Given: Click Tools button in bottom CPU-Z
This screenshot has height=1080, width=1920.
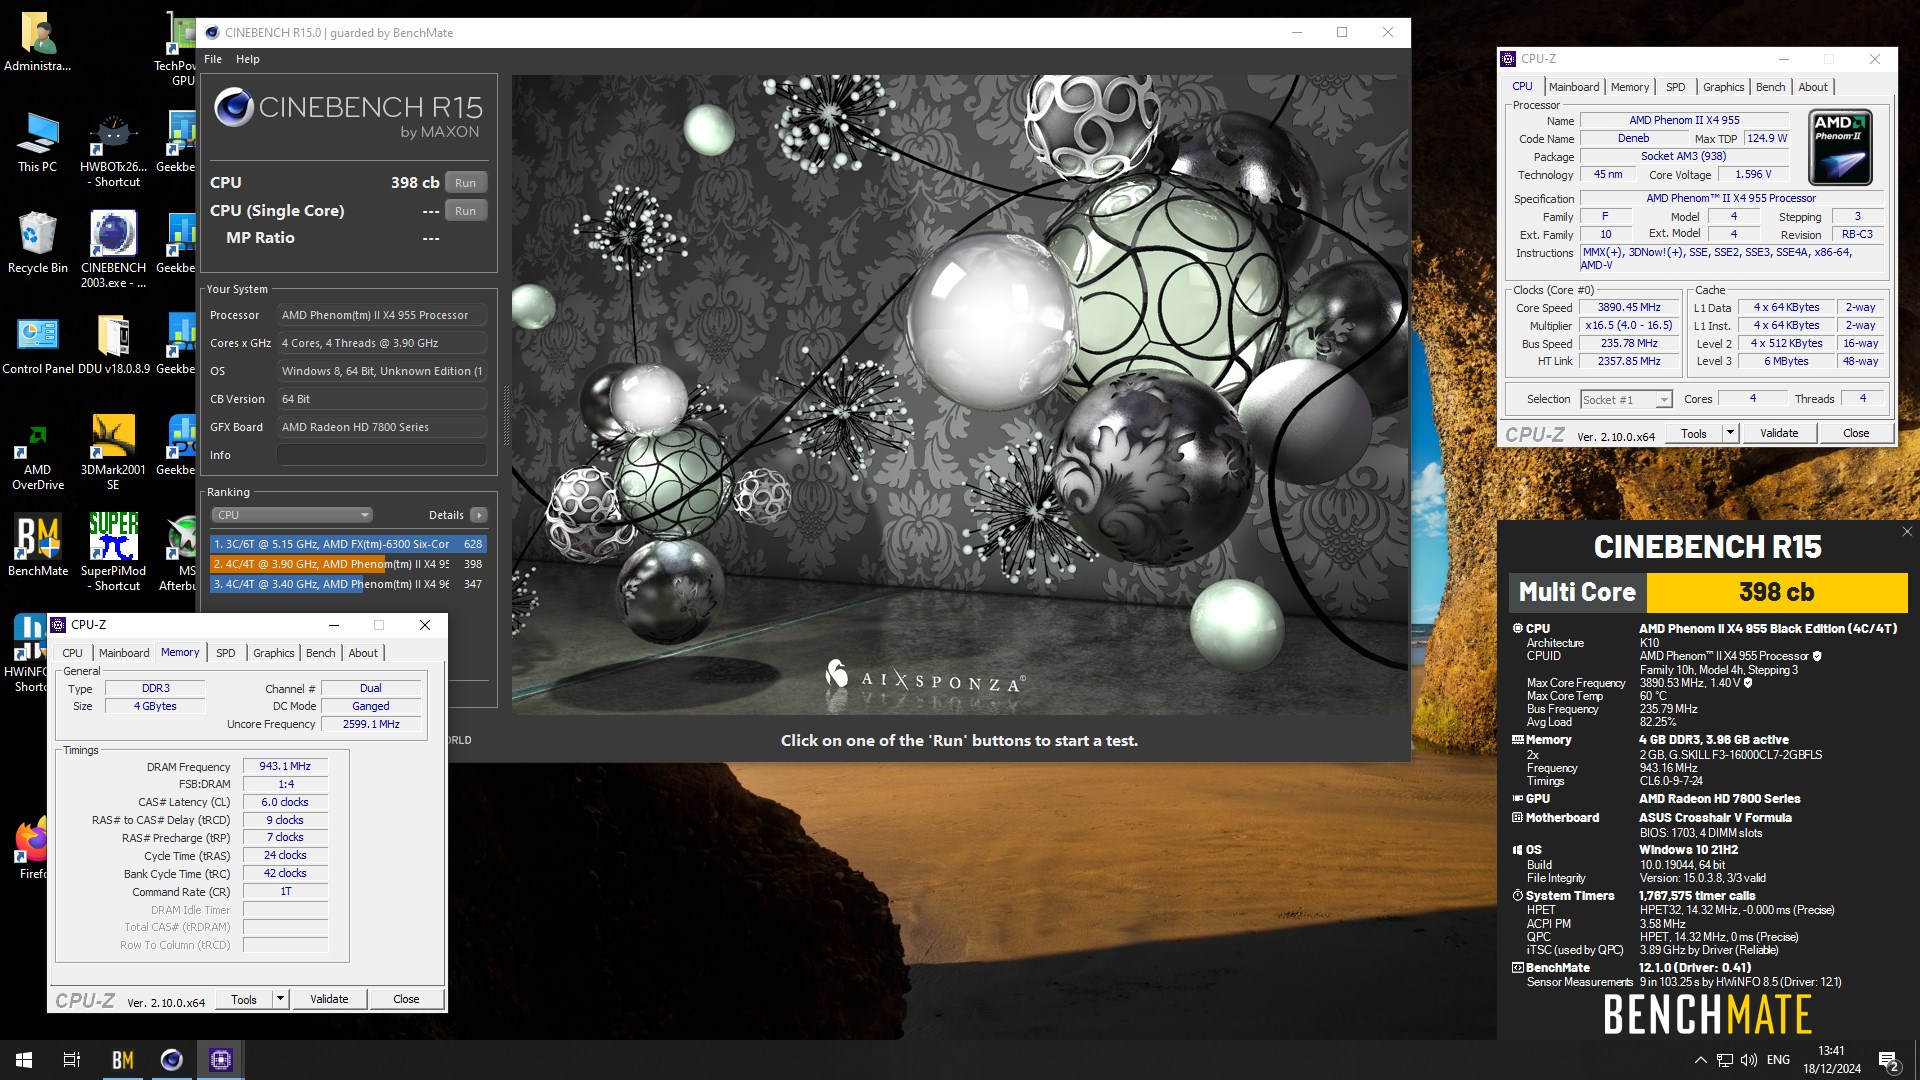Looking at the screenshot, I should point(243,999).
